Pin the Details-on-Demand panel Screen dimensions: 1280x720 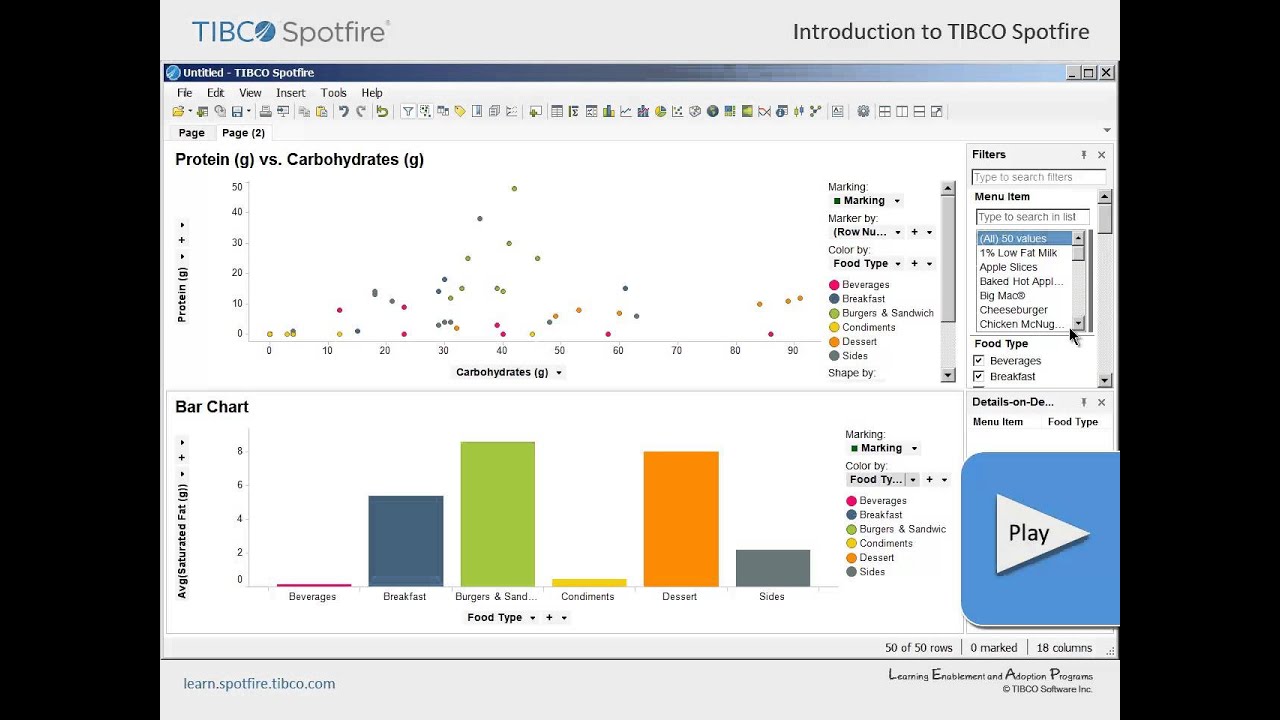[1083, 402]
